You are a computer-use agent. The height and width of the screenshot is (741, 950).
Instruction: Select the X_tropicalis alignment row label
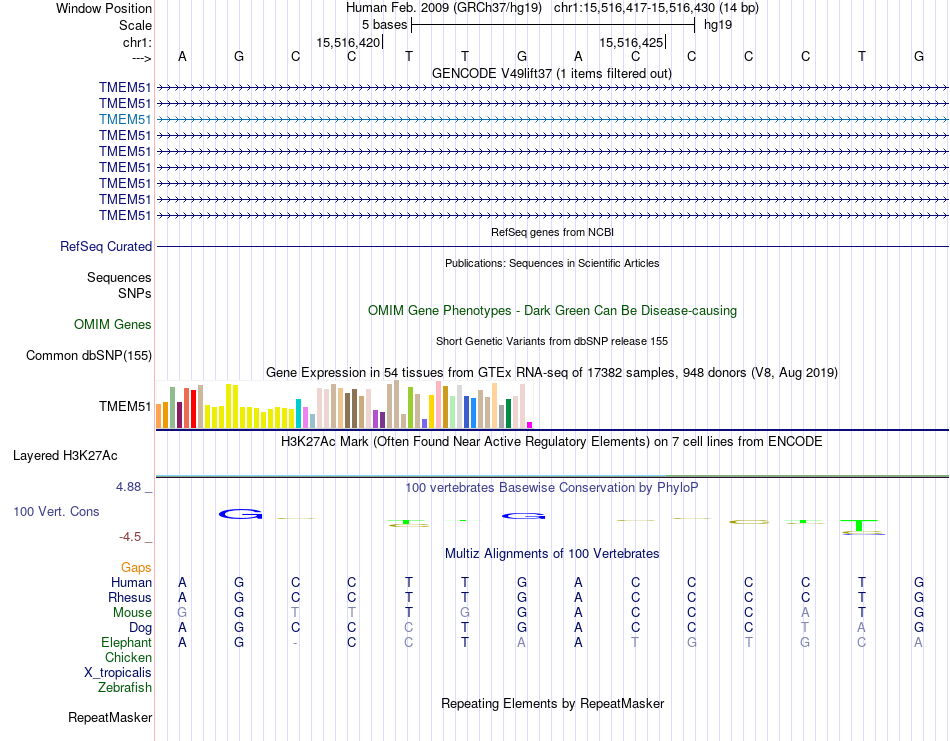pos(118,673)
